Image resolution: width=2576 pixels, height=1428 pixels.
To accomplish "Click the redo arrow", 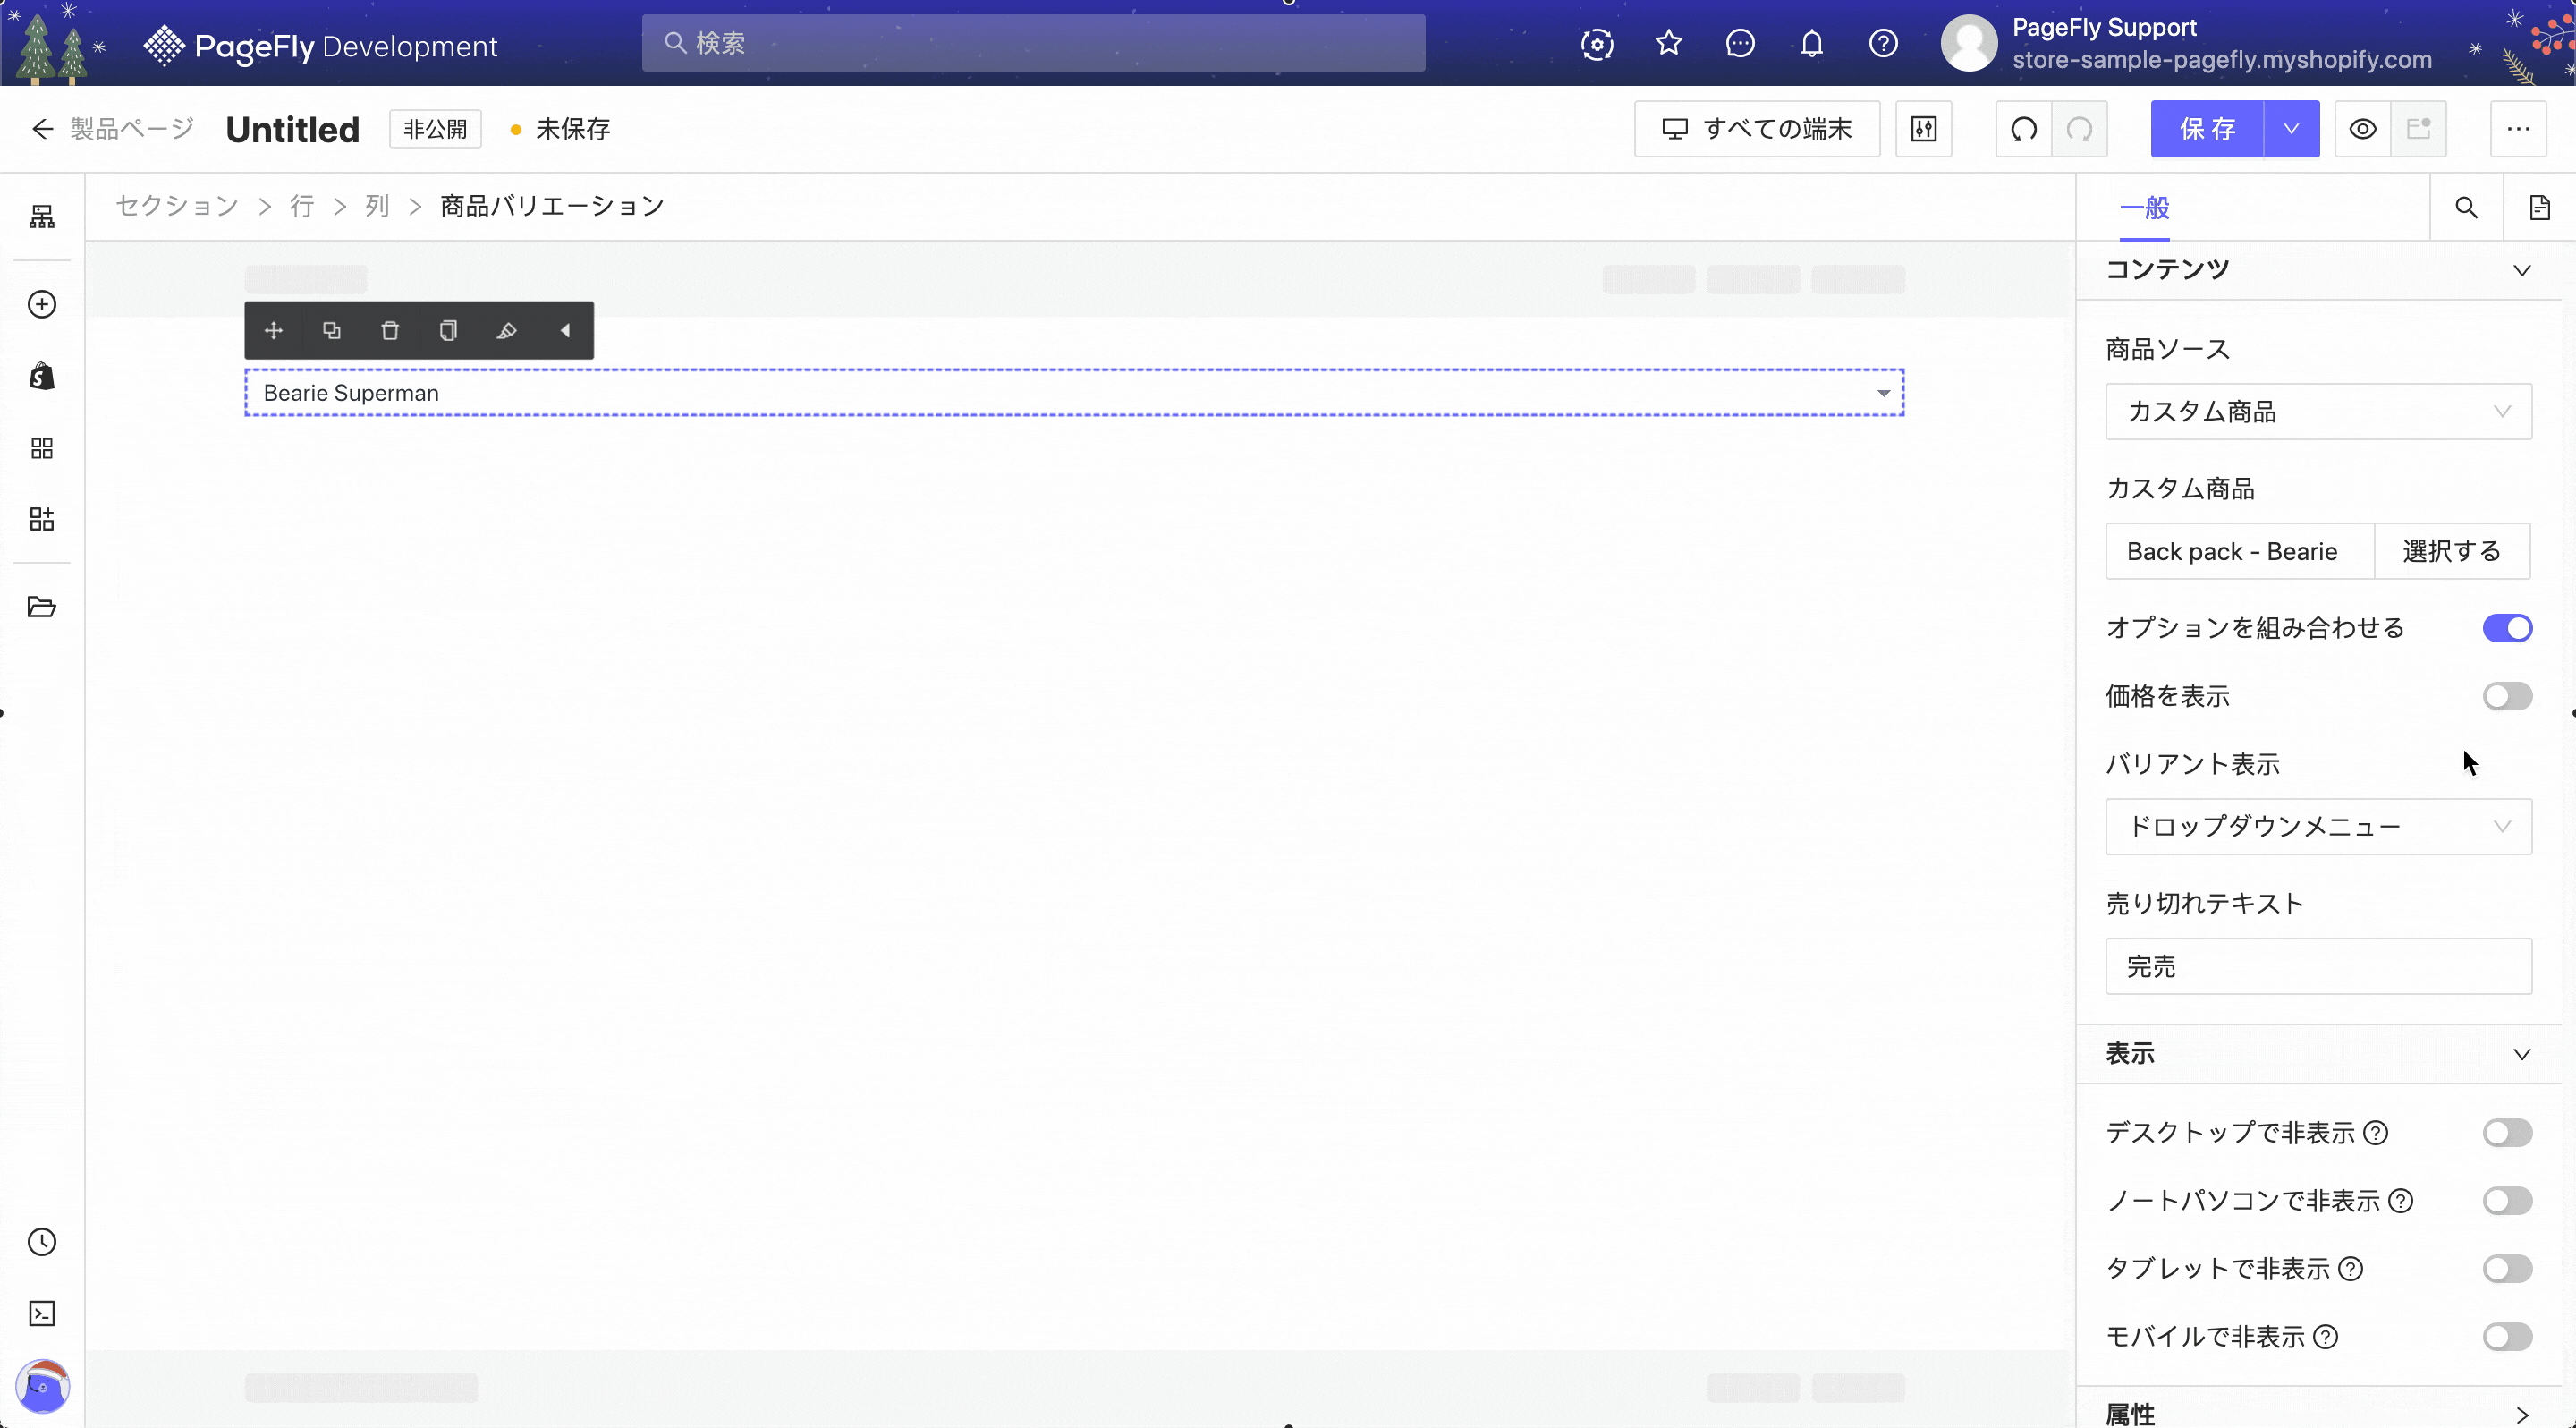I will (2080, 129).
